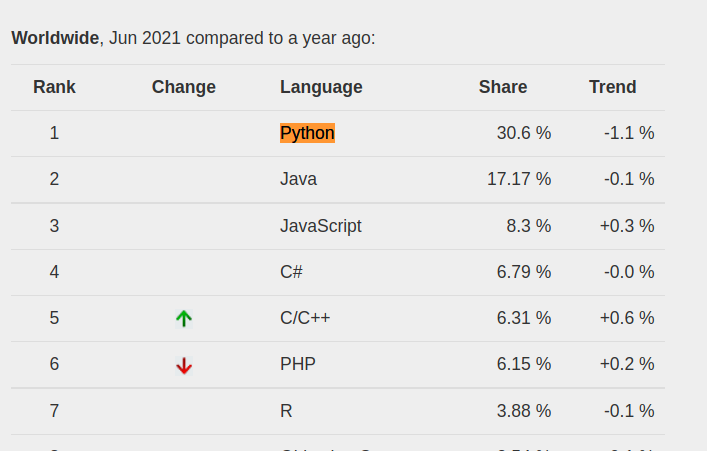The image size is (707, 451).
Task: Click the Share column header
Action: (x=503, y=87)
